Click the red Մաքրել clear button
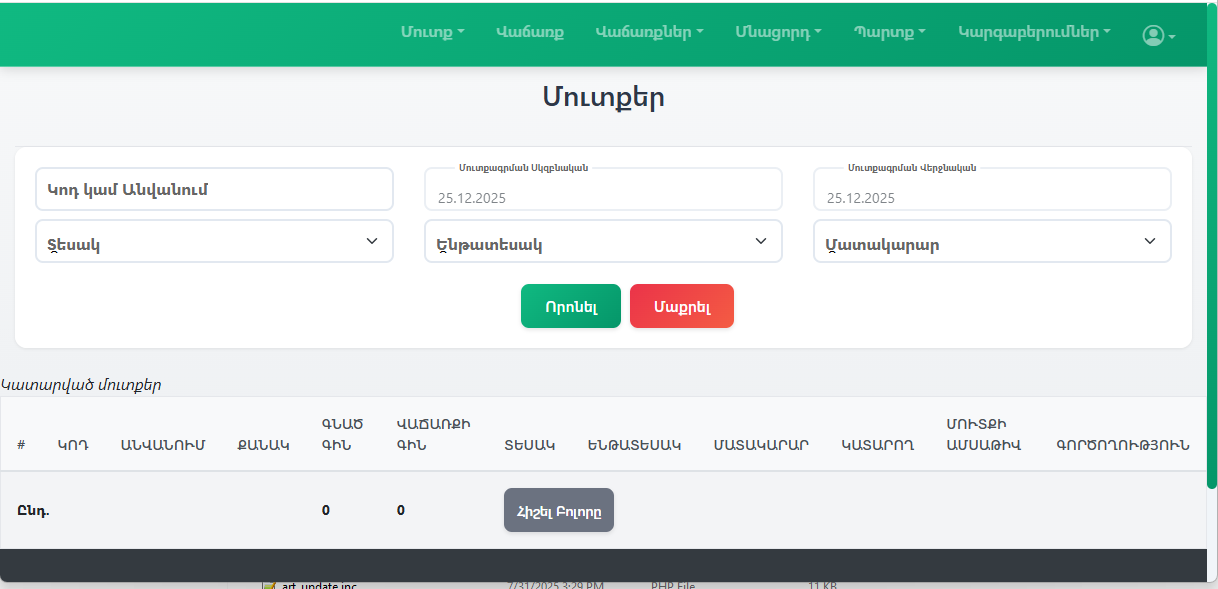1218x589 pixels. click(x=681, y=307)
